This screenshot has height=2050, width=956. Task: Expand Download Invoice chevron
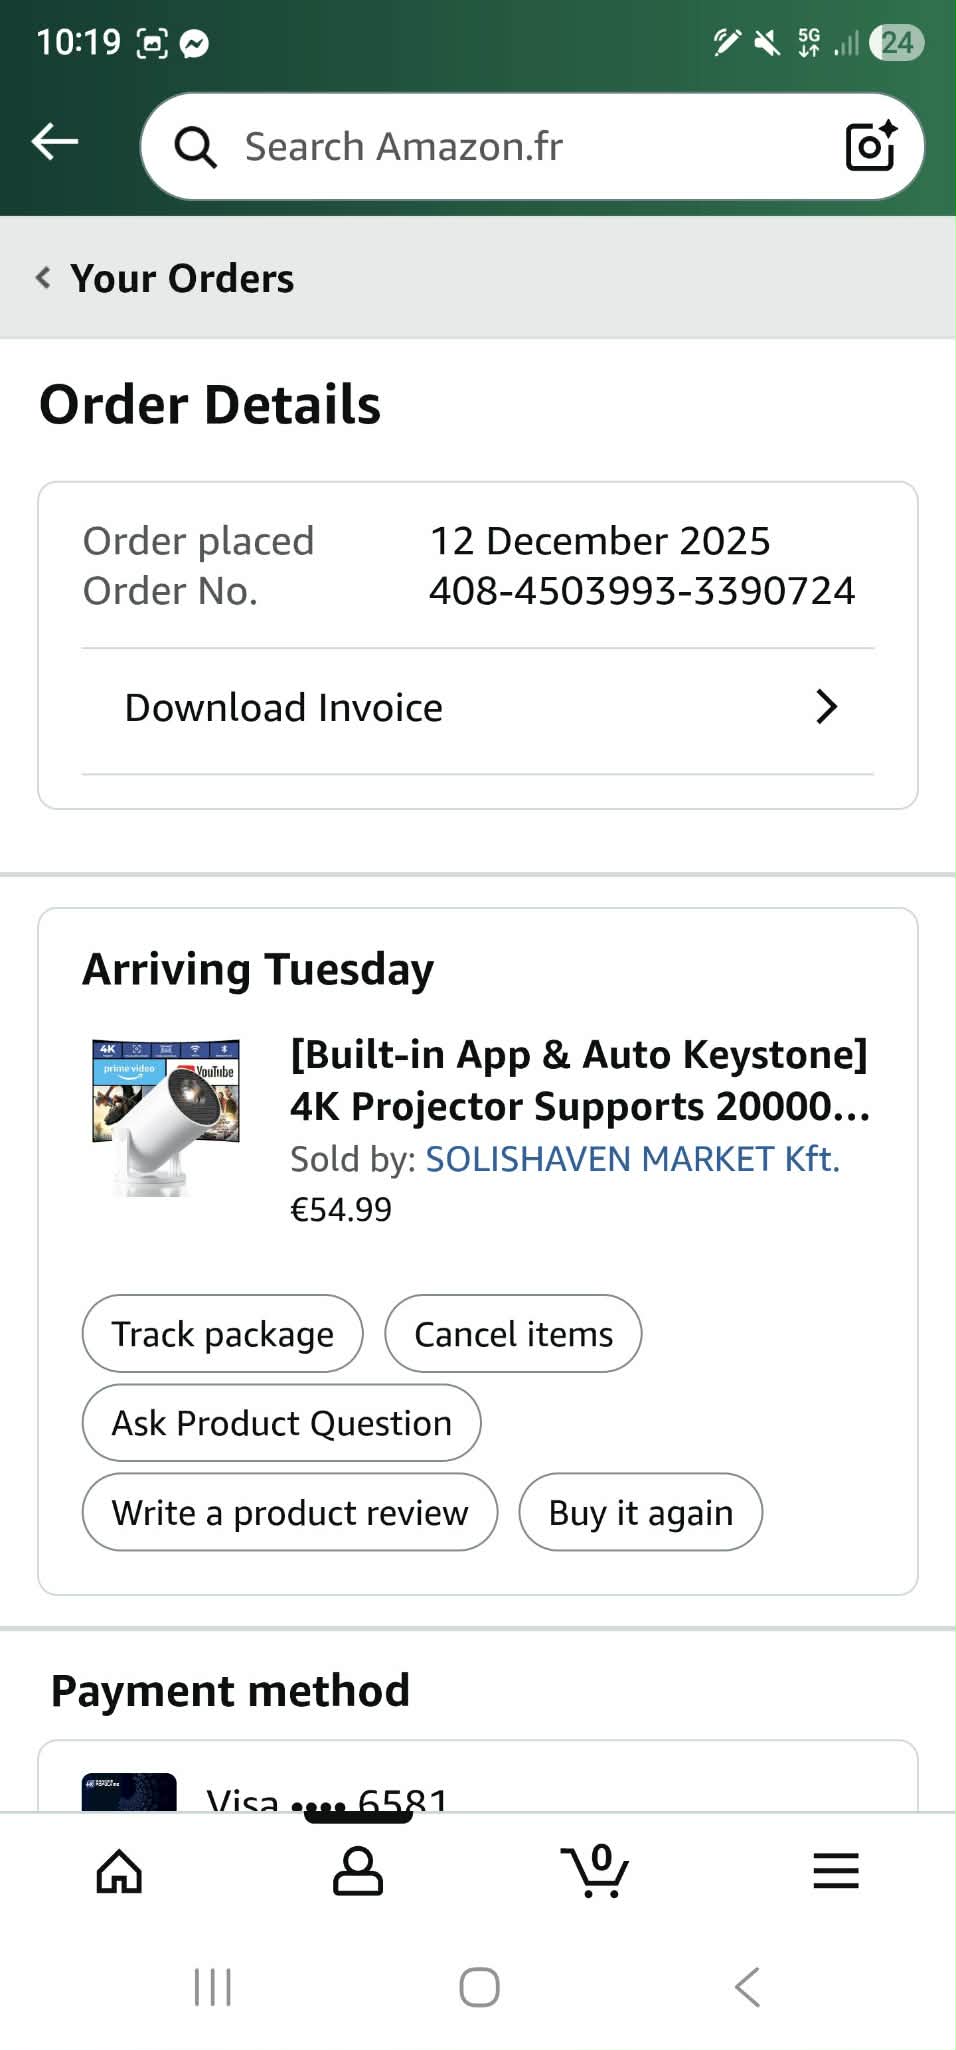826,707
